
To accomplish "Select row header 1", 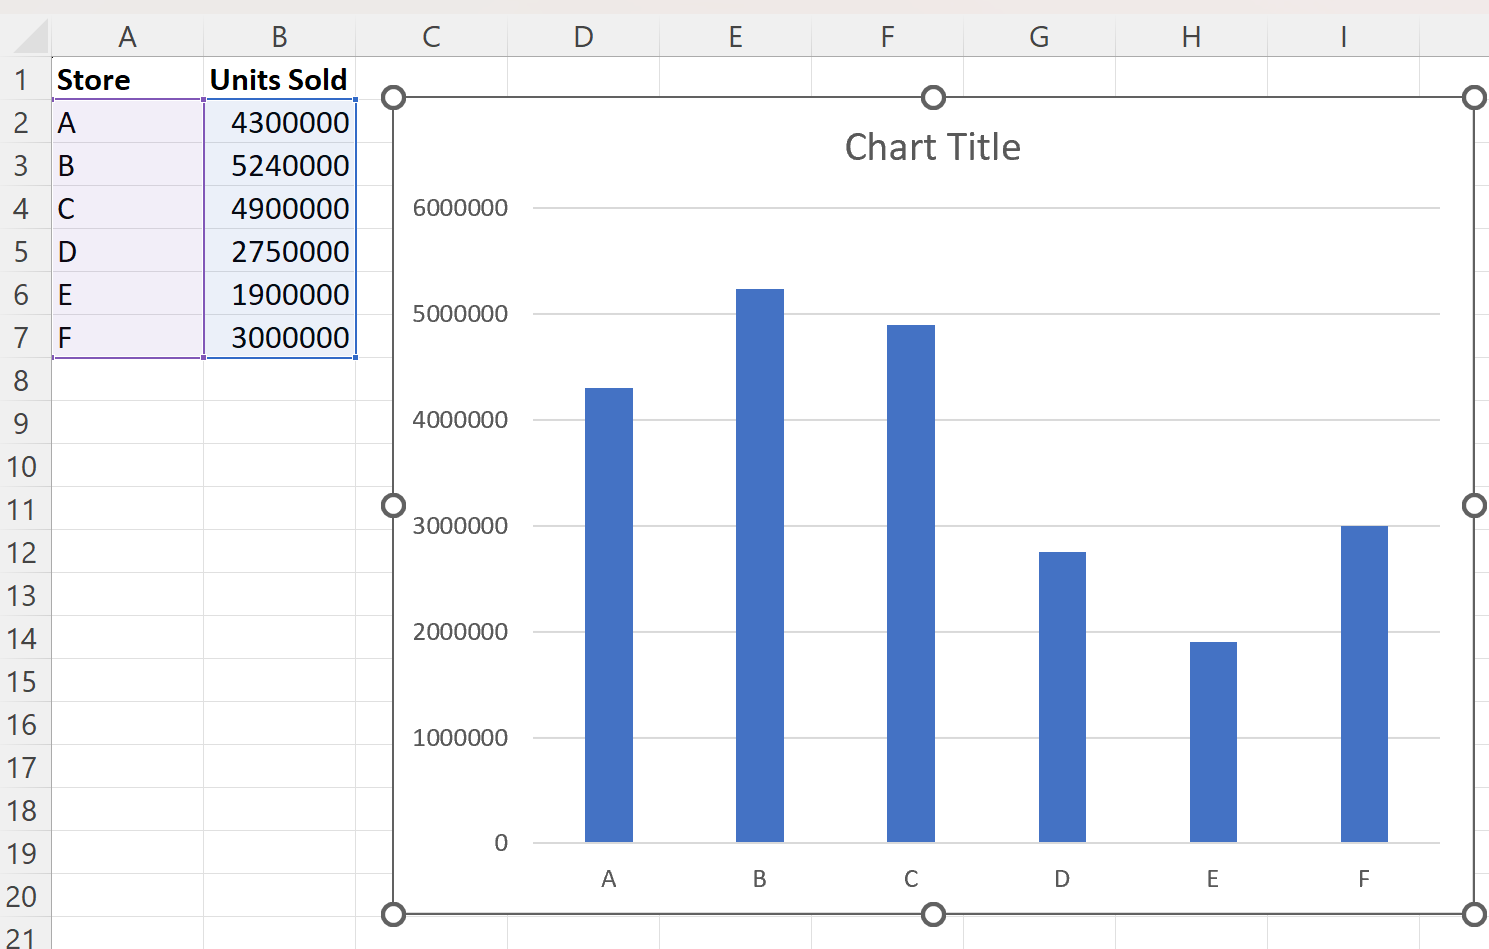I will [23, 80].
